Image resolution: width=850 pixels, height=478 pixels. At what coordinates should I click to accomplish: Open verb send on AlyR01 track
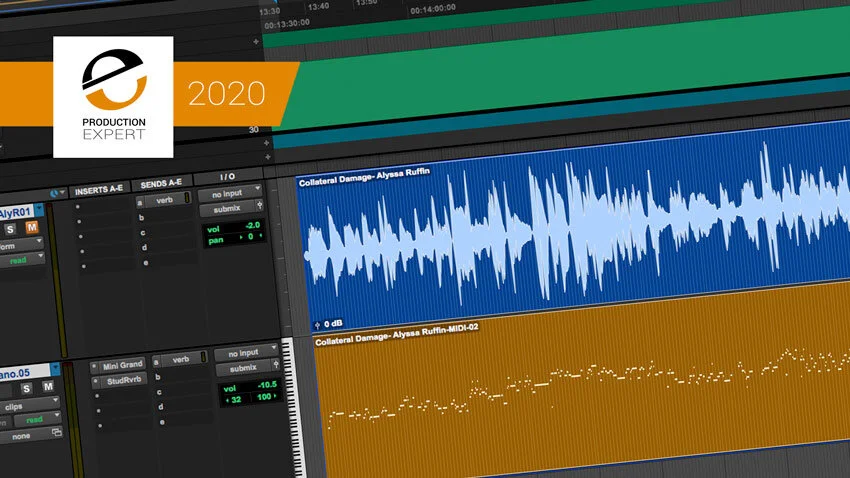[x=164, y=200]
